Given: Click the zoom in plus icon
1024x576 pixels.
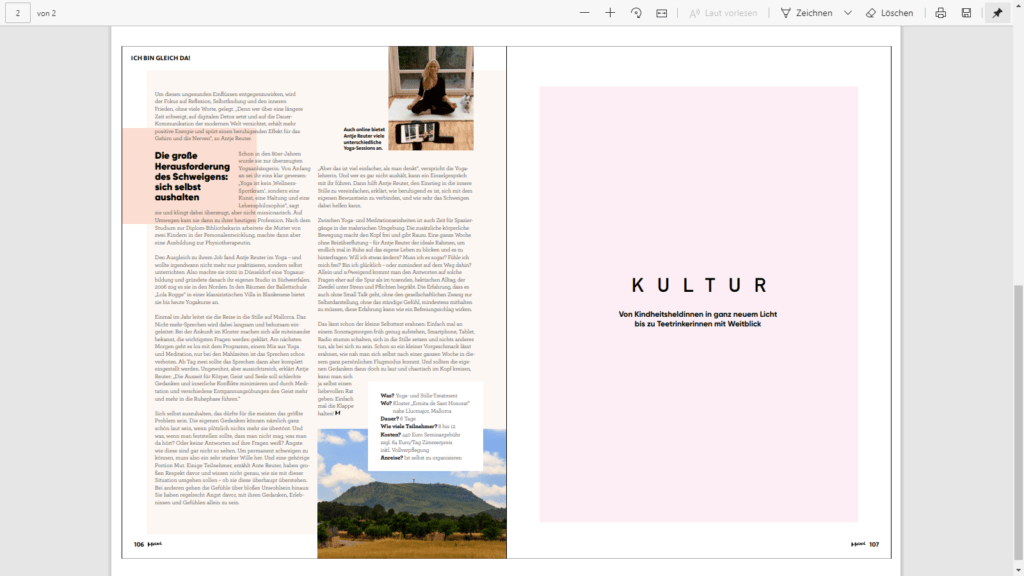Looking at the screenshot, I should pos(610,13).
